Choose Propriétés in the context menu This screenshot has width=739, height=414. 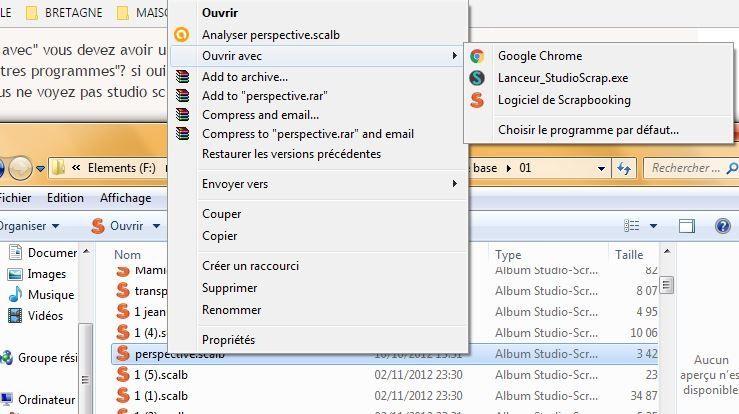228,339
